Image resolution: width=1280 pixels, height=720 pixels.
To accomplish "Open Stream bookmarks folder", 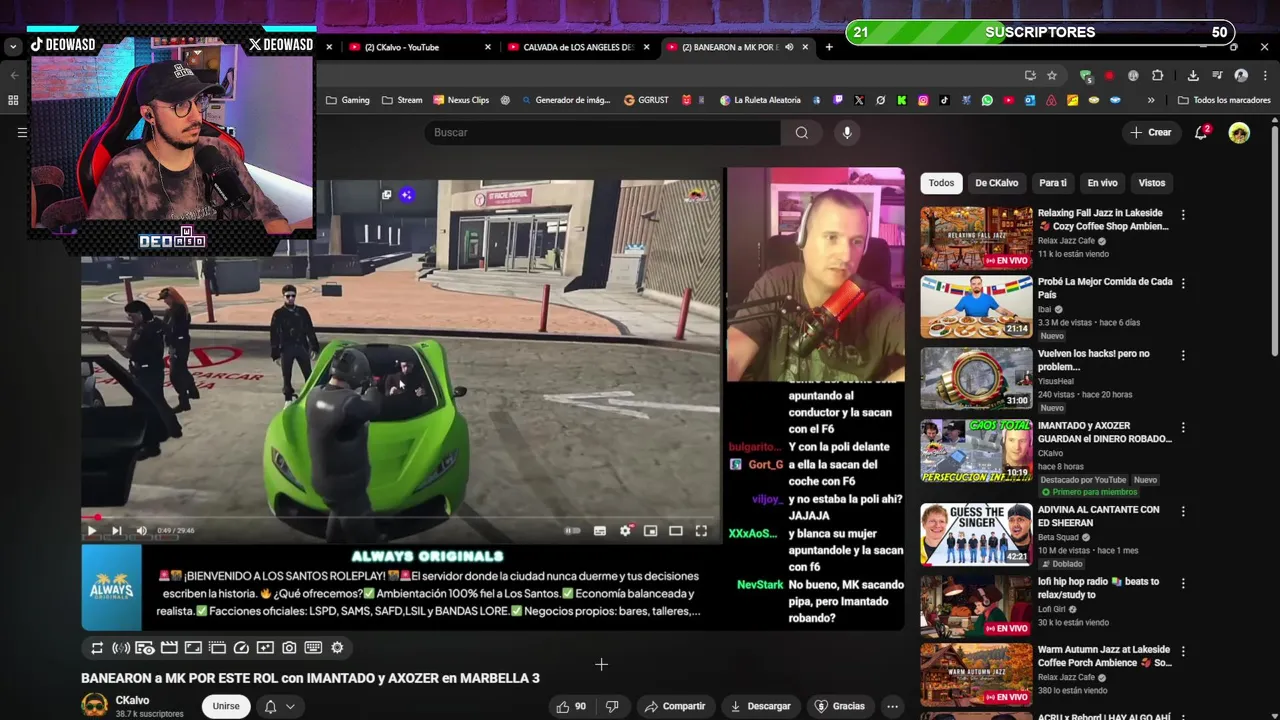I will point(402,100).
